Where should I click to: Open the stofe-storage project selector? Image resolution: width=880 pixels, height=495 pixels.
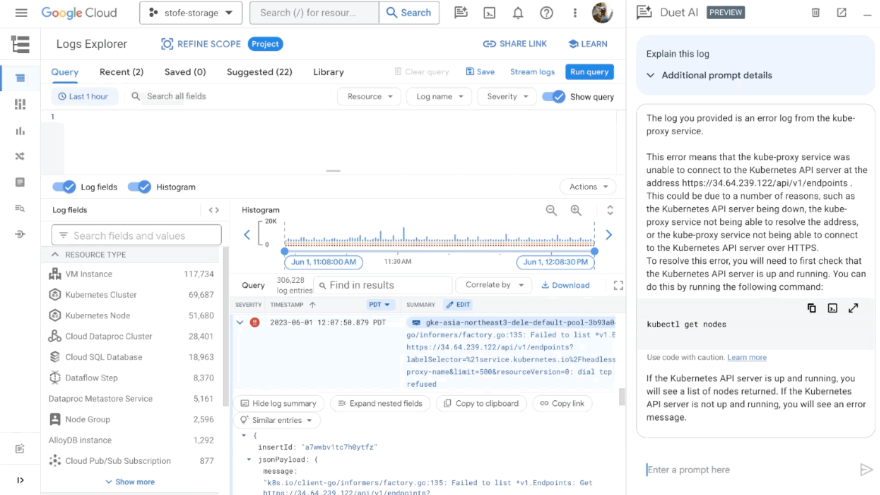[191, 12]
